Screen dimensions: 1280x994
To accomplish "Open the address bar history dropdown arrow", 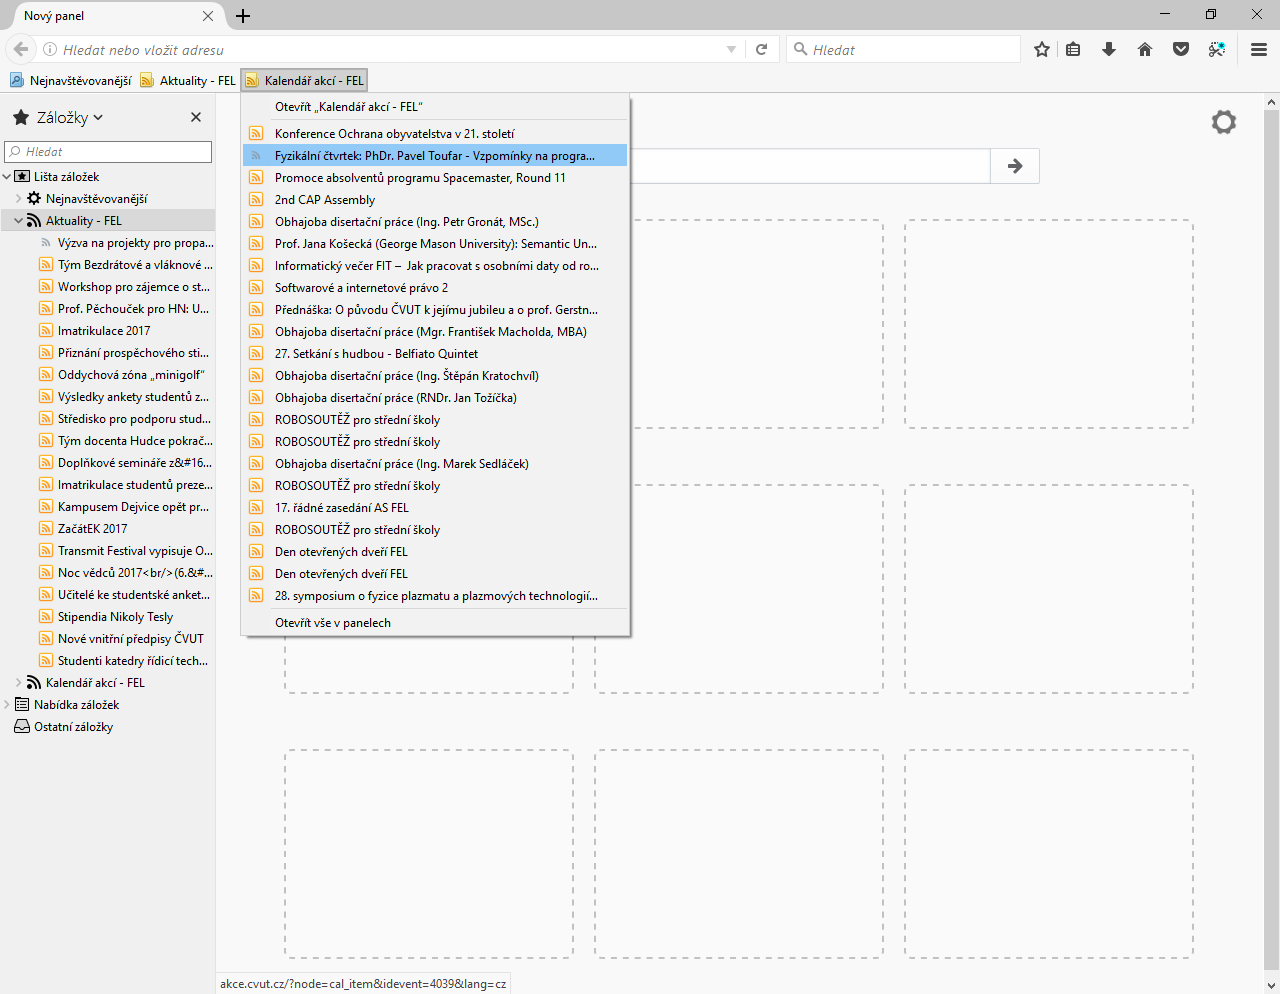I will (x=731, y=49).
